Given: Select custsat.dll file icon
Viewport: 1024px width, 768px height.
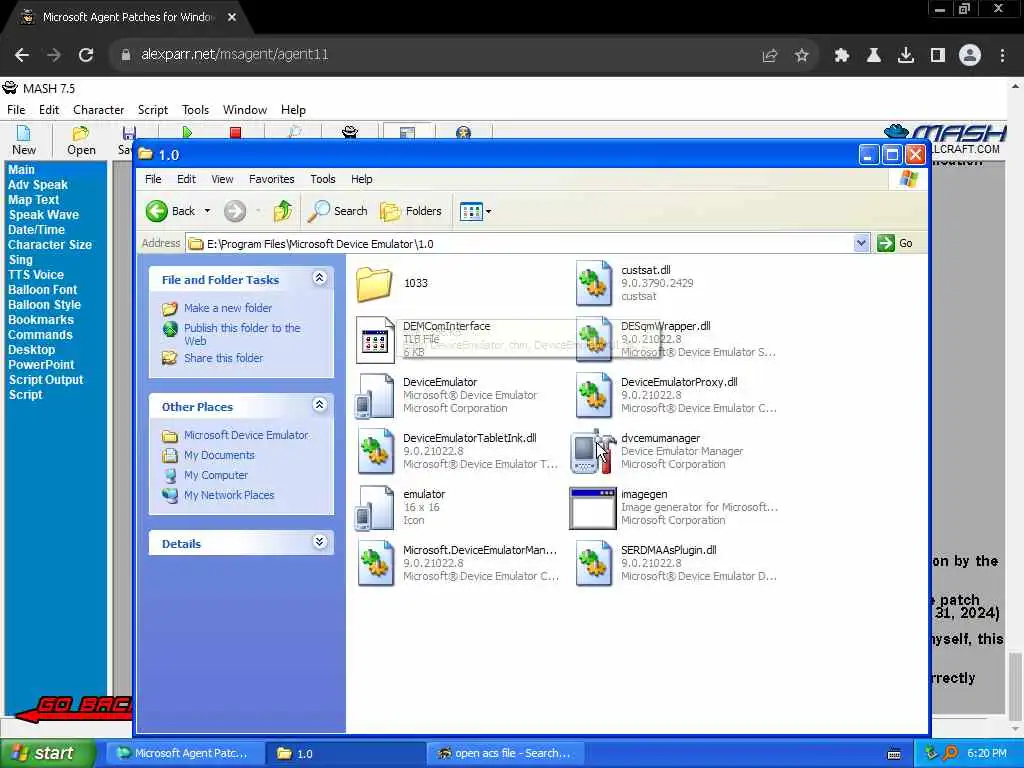Looking at the screenshot, I should click(594, 283).
